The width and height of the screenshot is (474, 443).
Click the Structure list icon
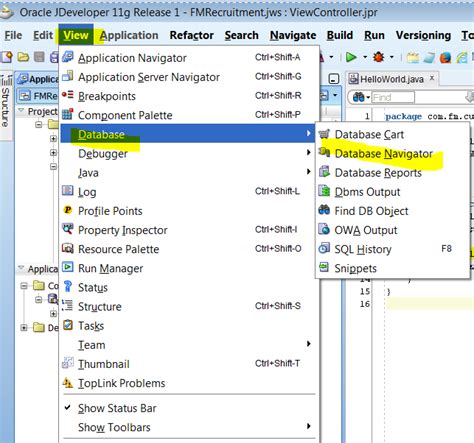coord(67,305)
